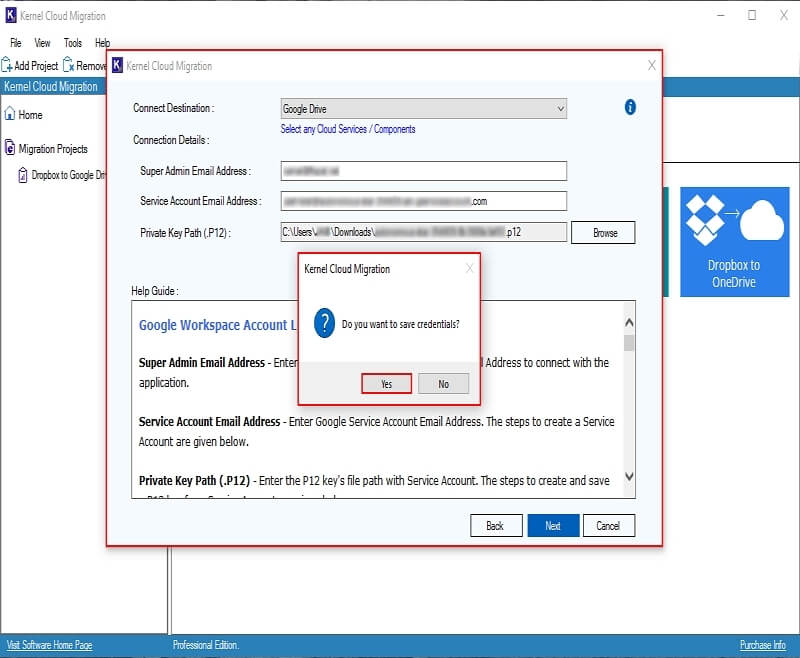
Task: Cancel the connection wizard
Action: pyautogui.click(x=609, y=525)
